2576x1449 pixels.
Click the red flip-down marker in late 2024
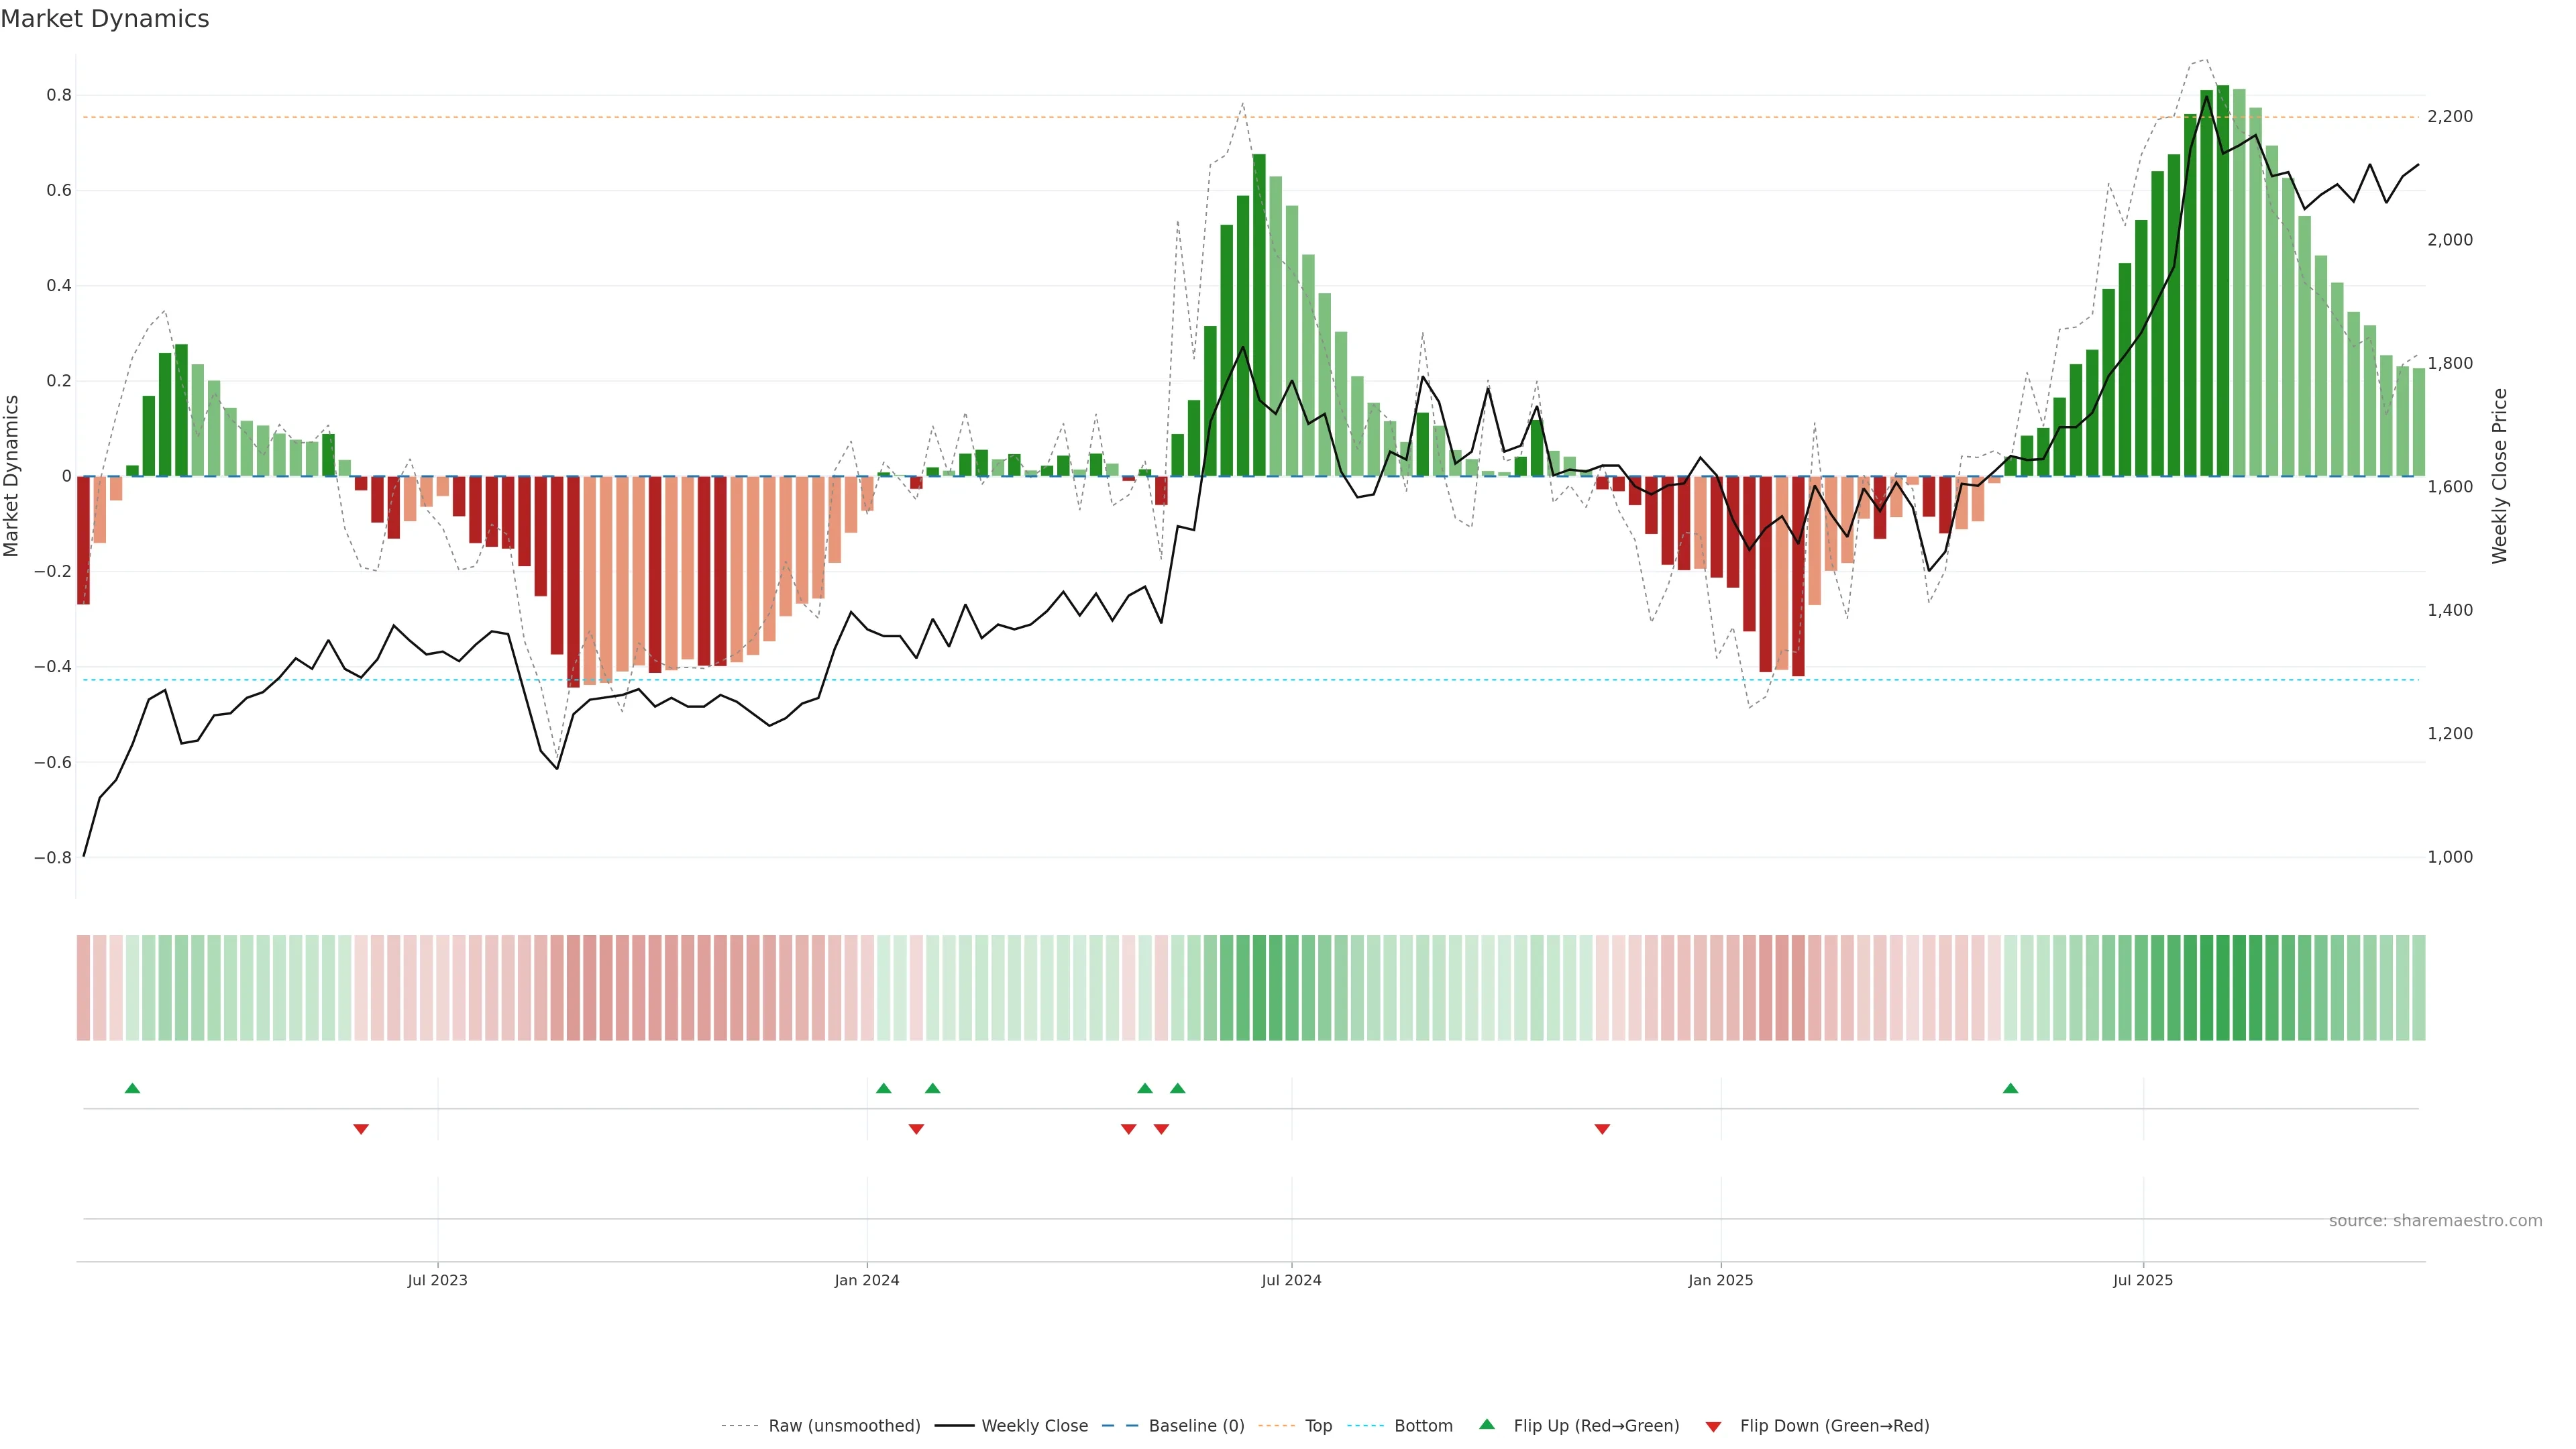(x=1602, y=1129)
